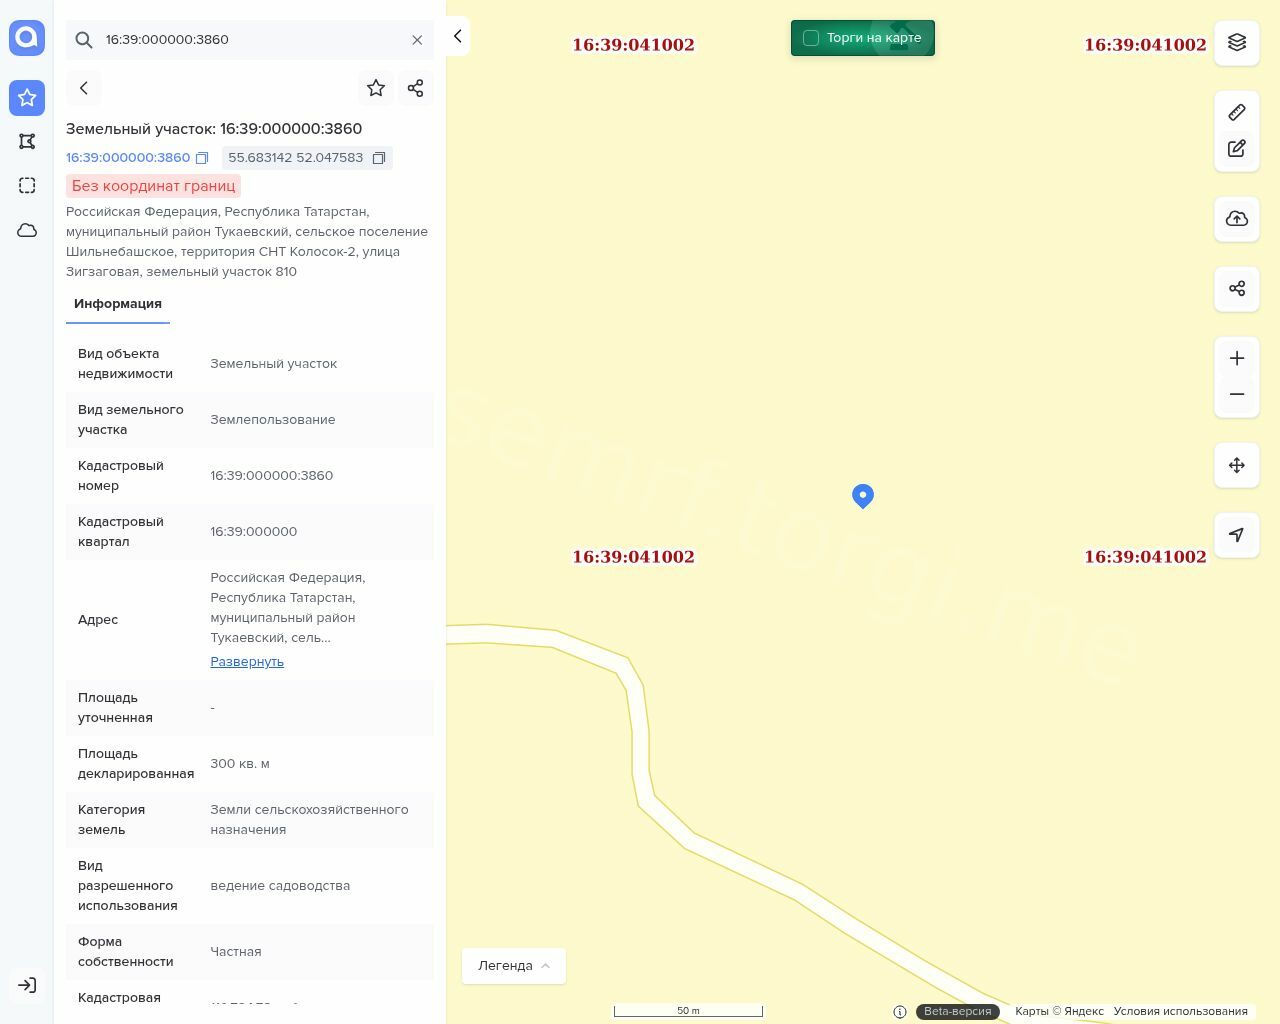
Task: Add land plot to favorites with star
Action: point(376,88)
